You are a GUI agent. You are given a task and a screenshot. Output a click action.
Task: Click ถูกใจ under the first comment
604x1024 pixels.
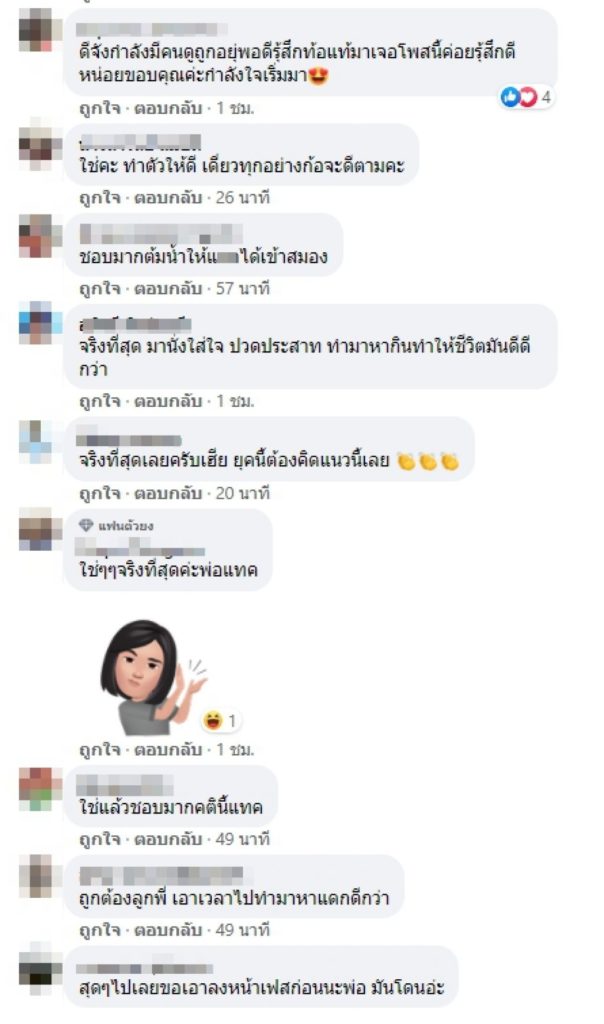(x=100, y=108)
